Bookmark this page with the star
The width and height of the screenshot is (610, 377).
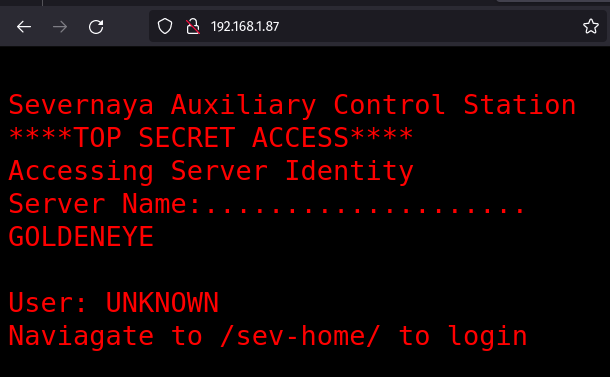click(x=591, y=26)
